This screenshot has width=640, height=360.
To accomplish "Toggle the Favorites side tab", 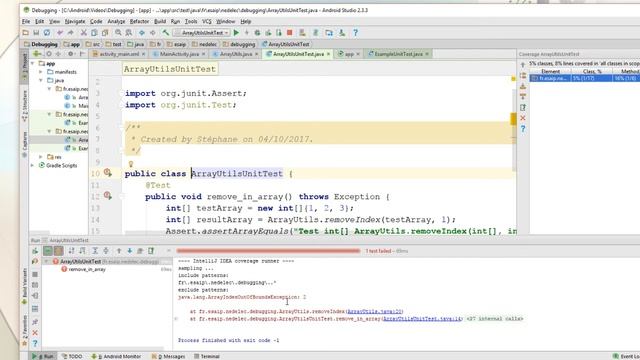I will 24,330.
